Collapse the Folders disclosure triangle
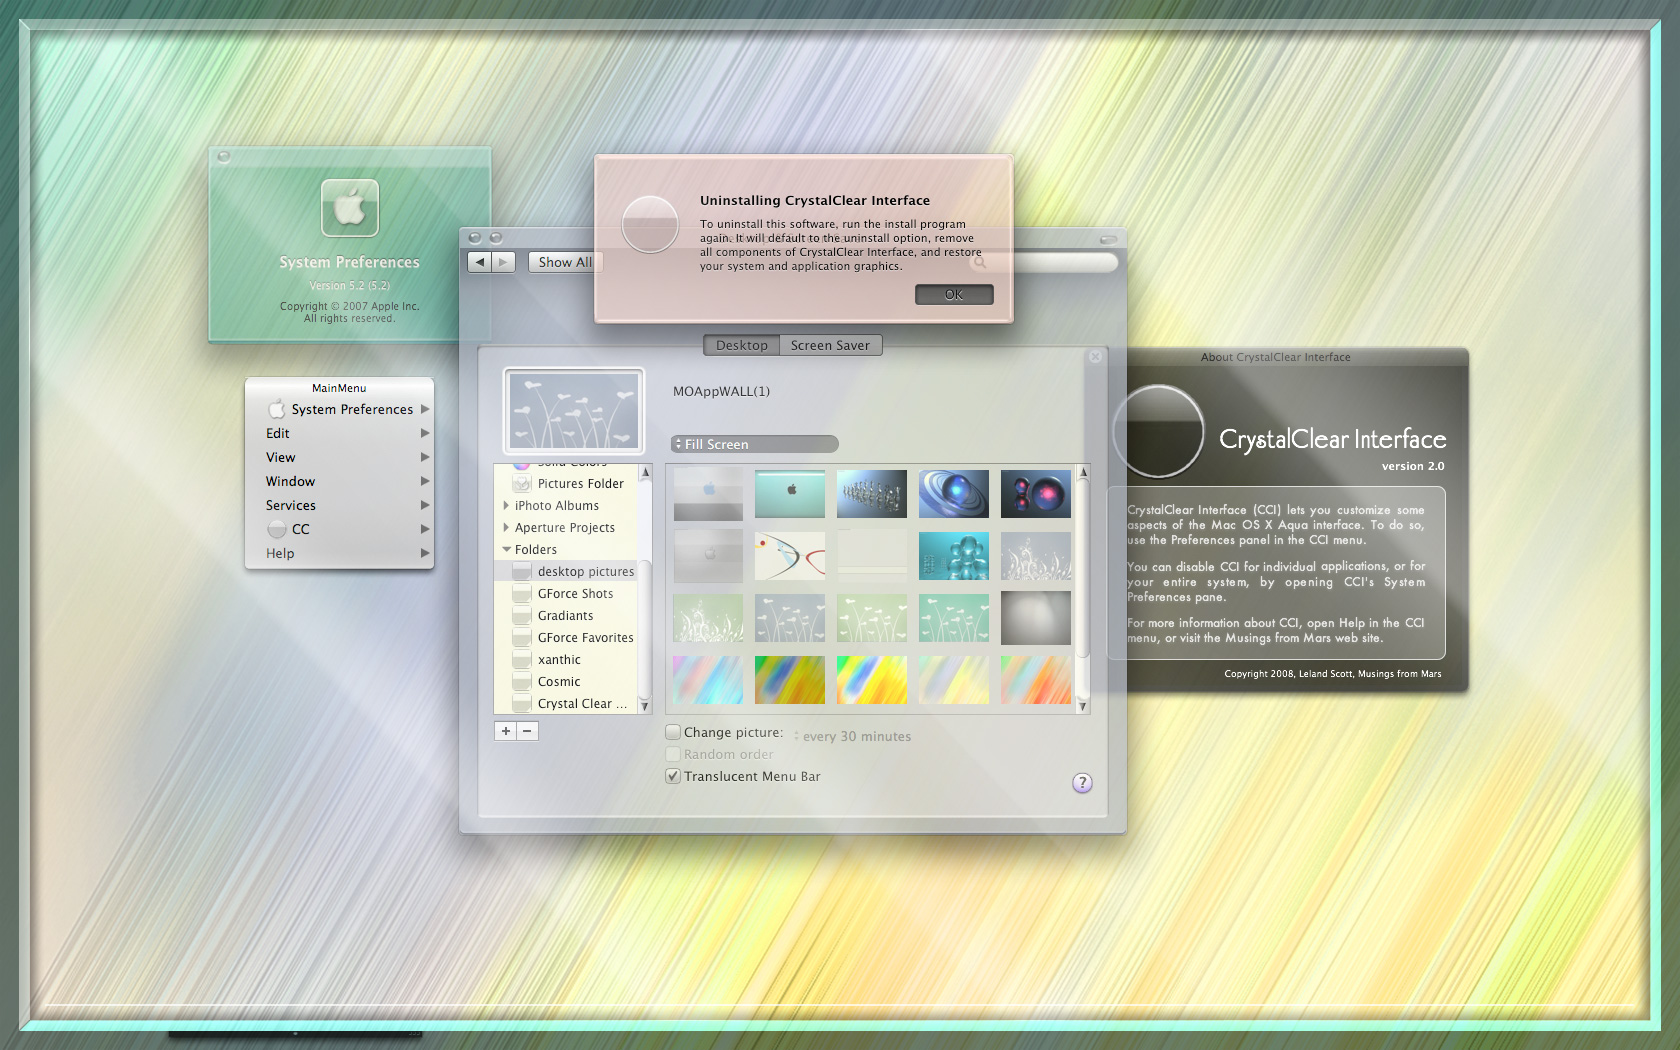This screenshot has width=1680, height=1050. (506, 550)
